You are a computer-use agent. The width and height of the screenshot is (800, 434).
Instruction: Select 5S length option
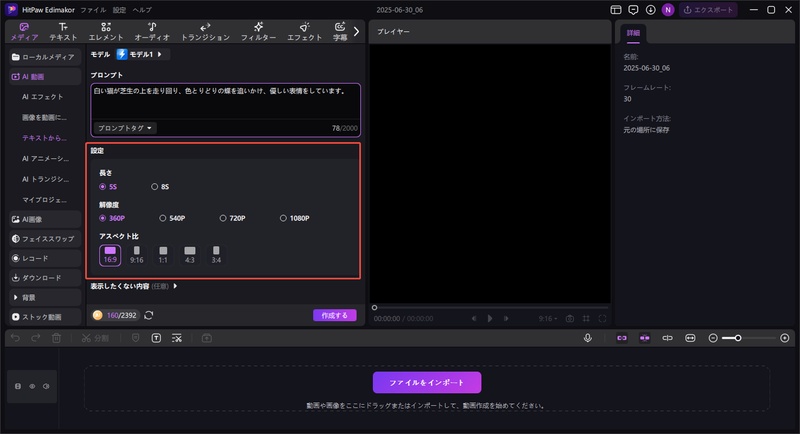[x=108, y=187]
